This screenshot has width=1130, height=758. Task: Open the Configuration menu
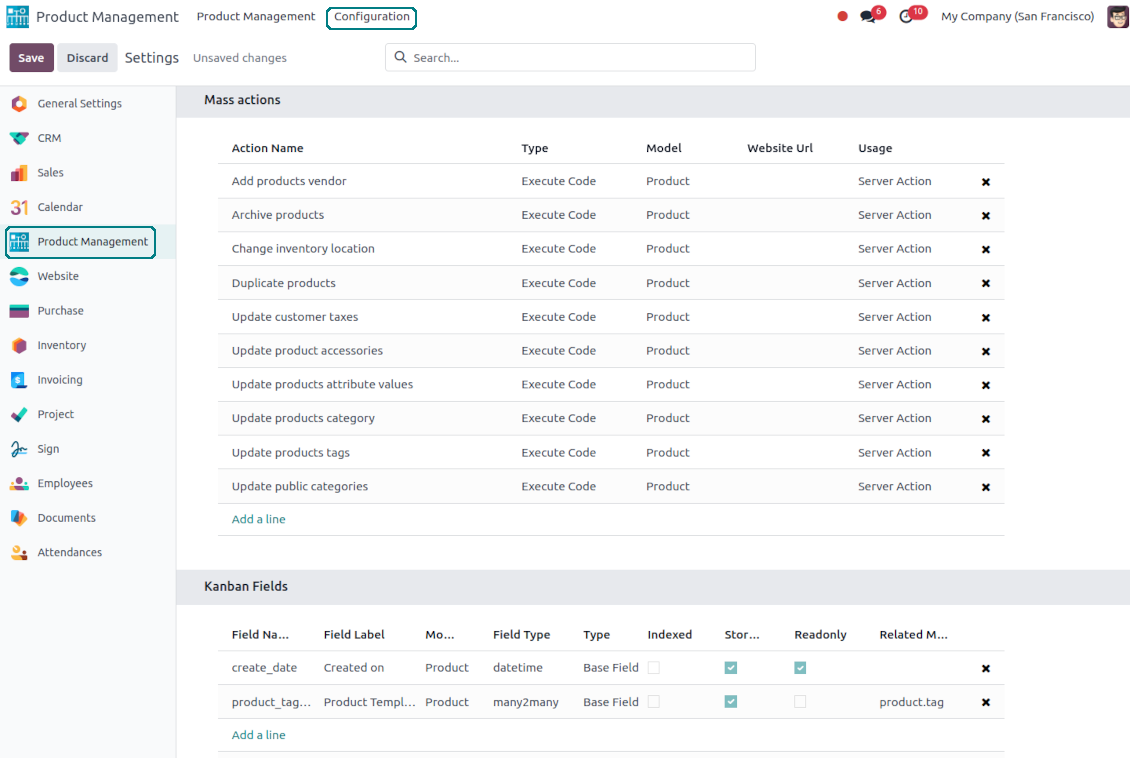click(x=372, y=17)
